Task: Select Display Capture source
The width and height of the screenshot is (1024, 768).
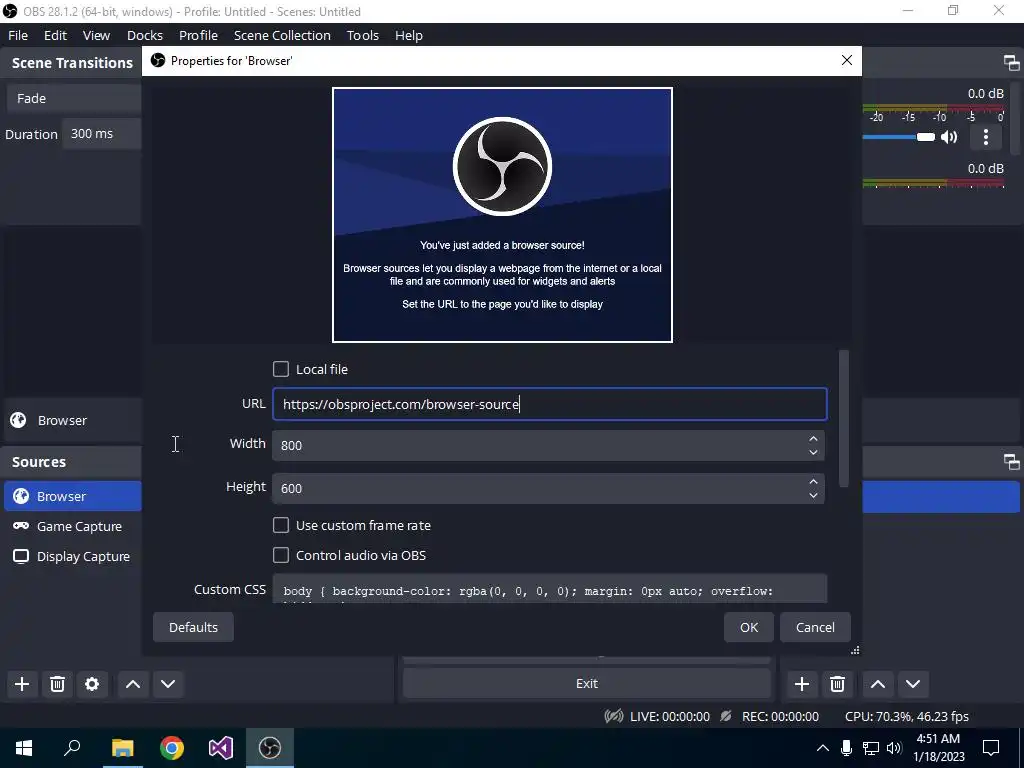Action: coord(72,556)
